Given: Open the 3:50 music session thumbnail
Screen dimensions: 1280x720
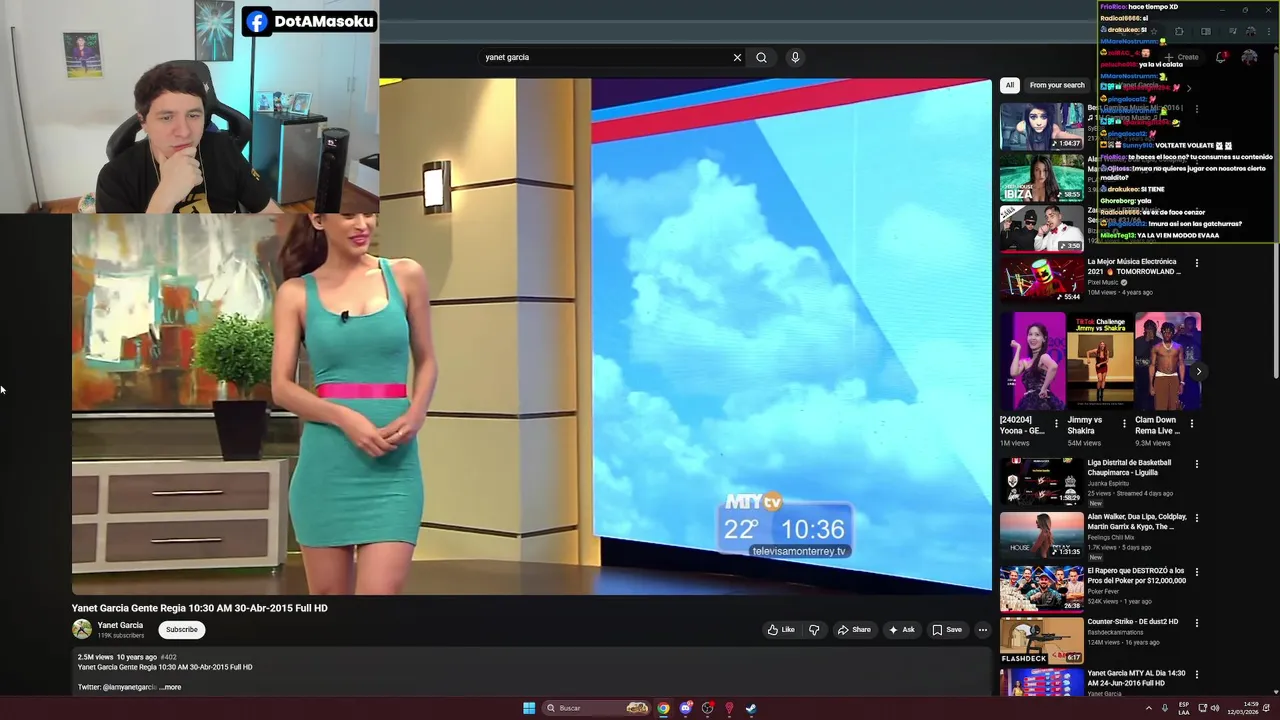Looking at the screenshot, I should 1042,229.
